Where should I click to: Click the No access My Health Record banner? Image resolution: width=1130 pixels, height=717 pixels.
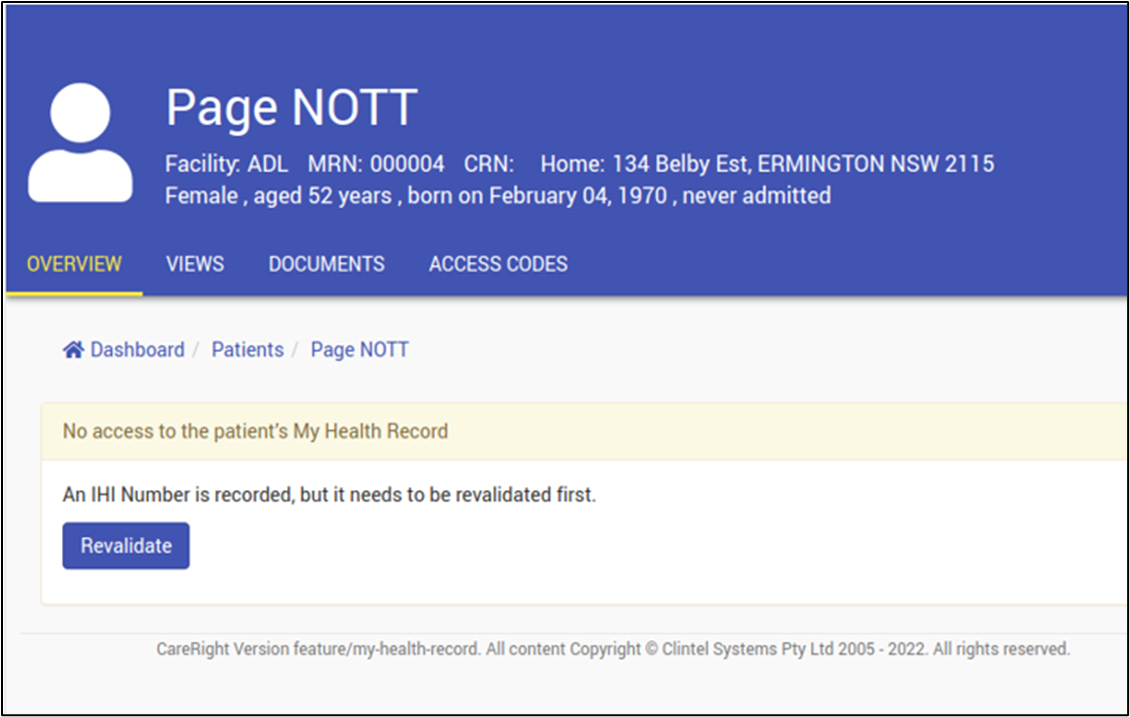(x=255, y=432)
